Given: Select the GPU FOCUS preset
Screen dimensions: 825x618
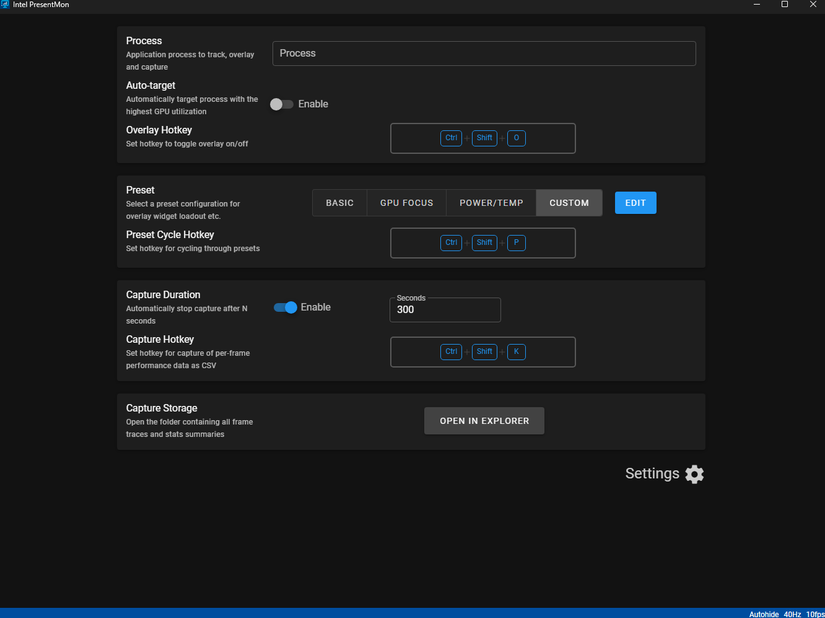Looking at the screenshot, I should coord(407,203).
